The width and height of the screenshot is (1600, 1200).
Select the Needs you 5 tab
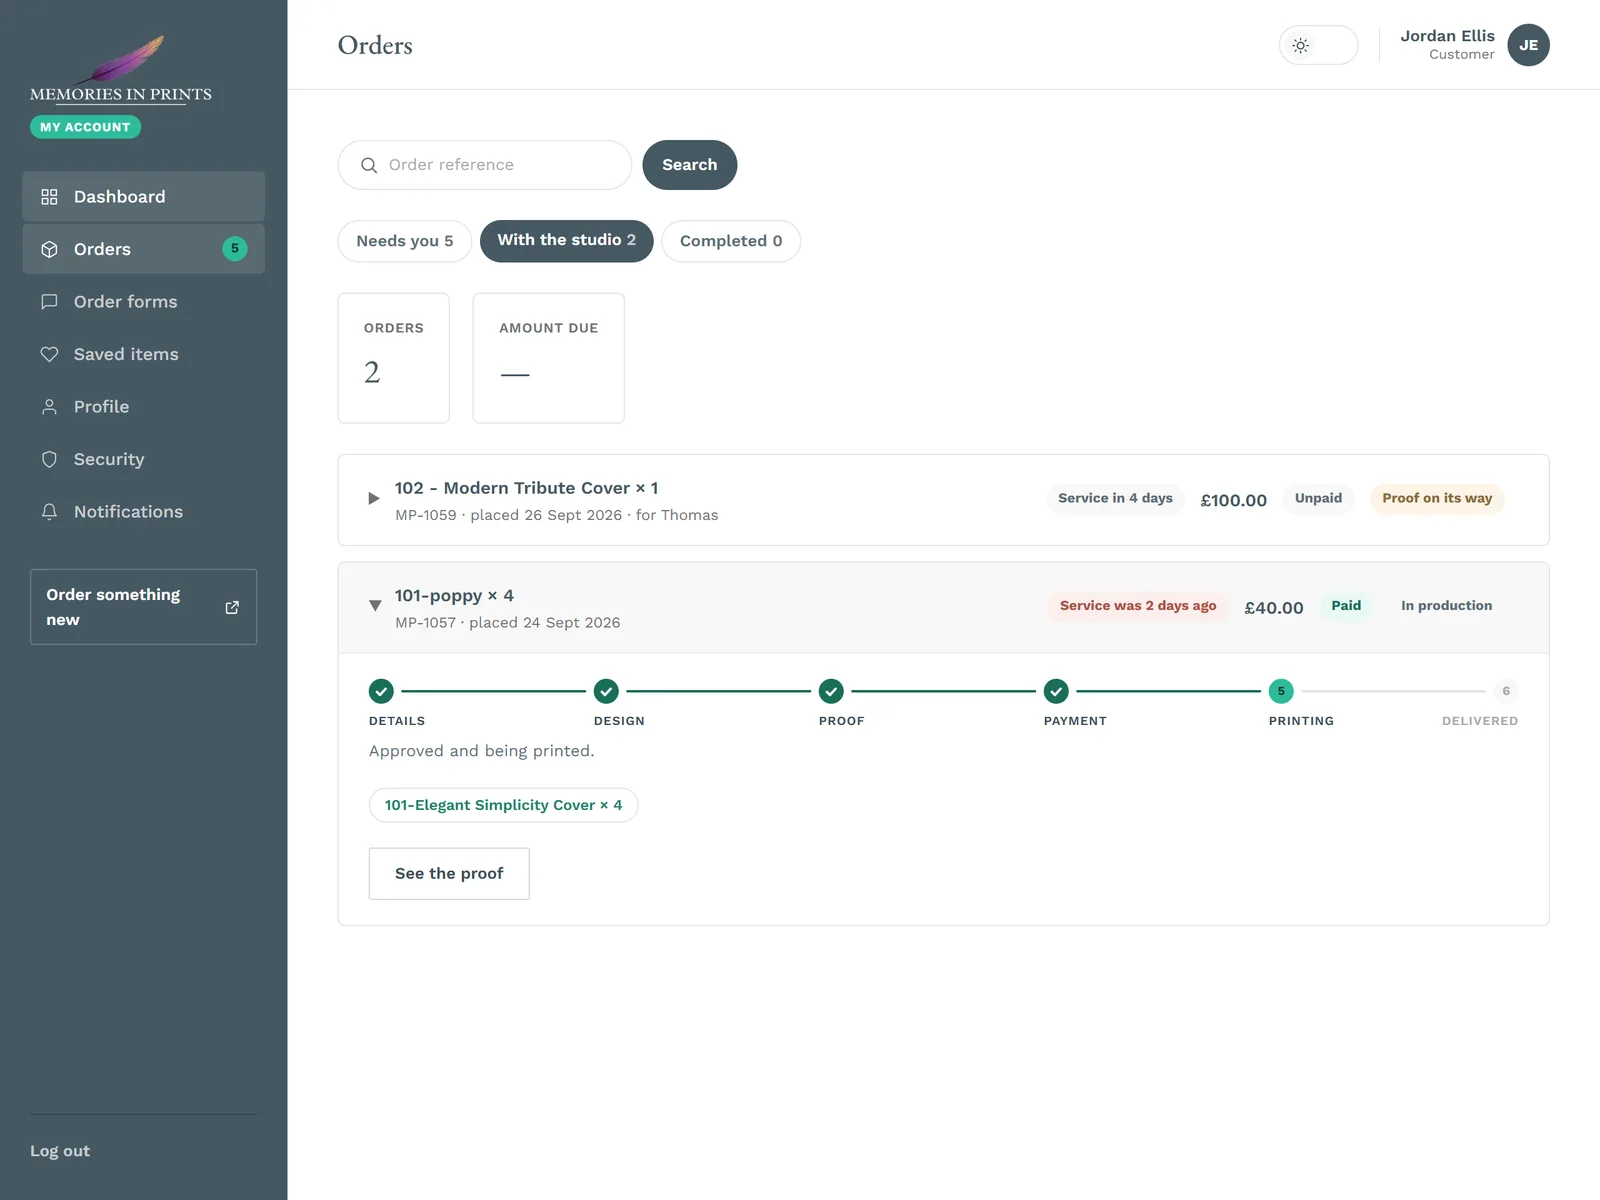point(405,241)
